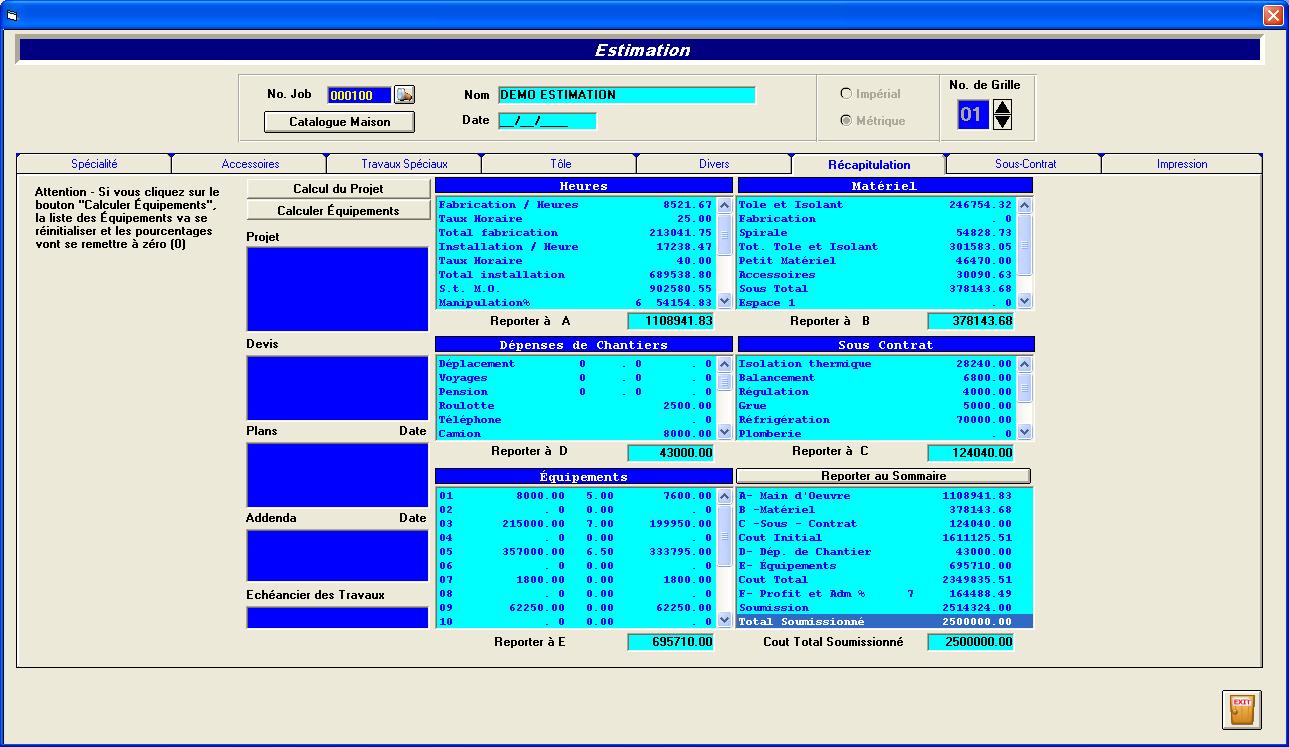Increase No. de Grille with up arrow
This screenshot has height=747, width=1289.
tap(1002, 106)
